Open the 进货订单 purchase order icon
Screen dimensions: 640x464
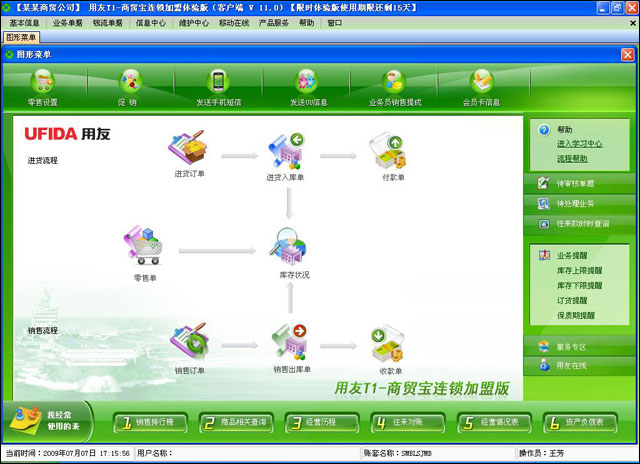click(188, 147)
